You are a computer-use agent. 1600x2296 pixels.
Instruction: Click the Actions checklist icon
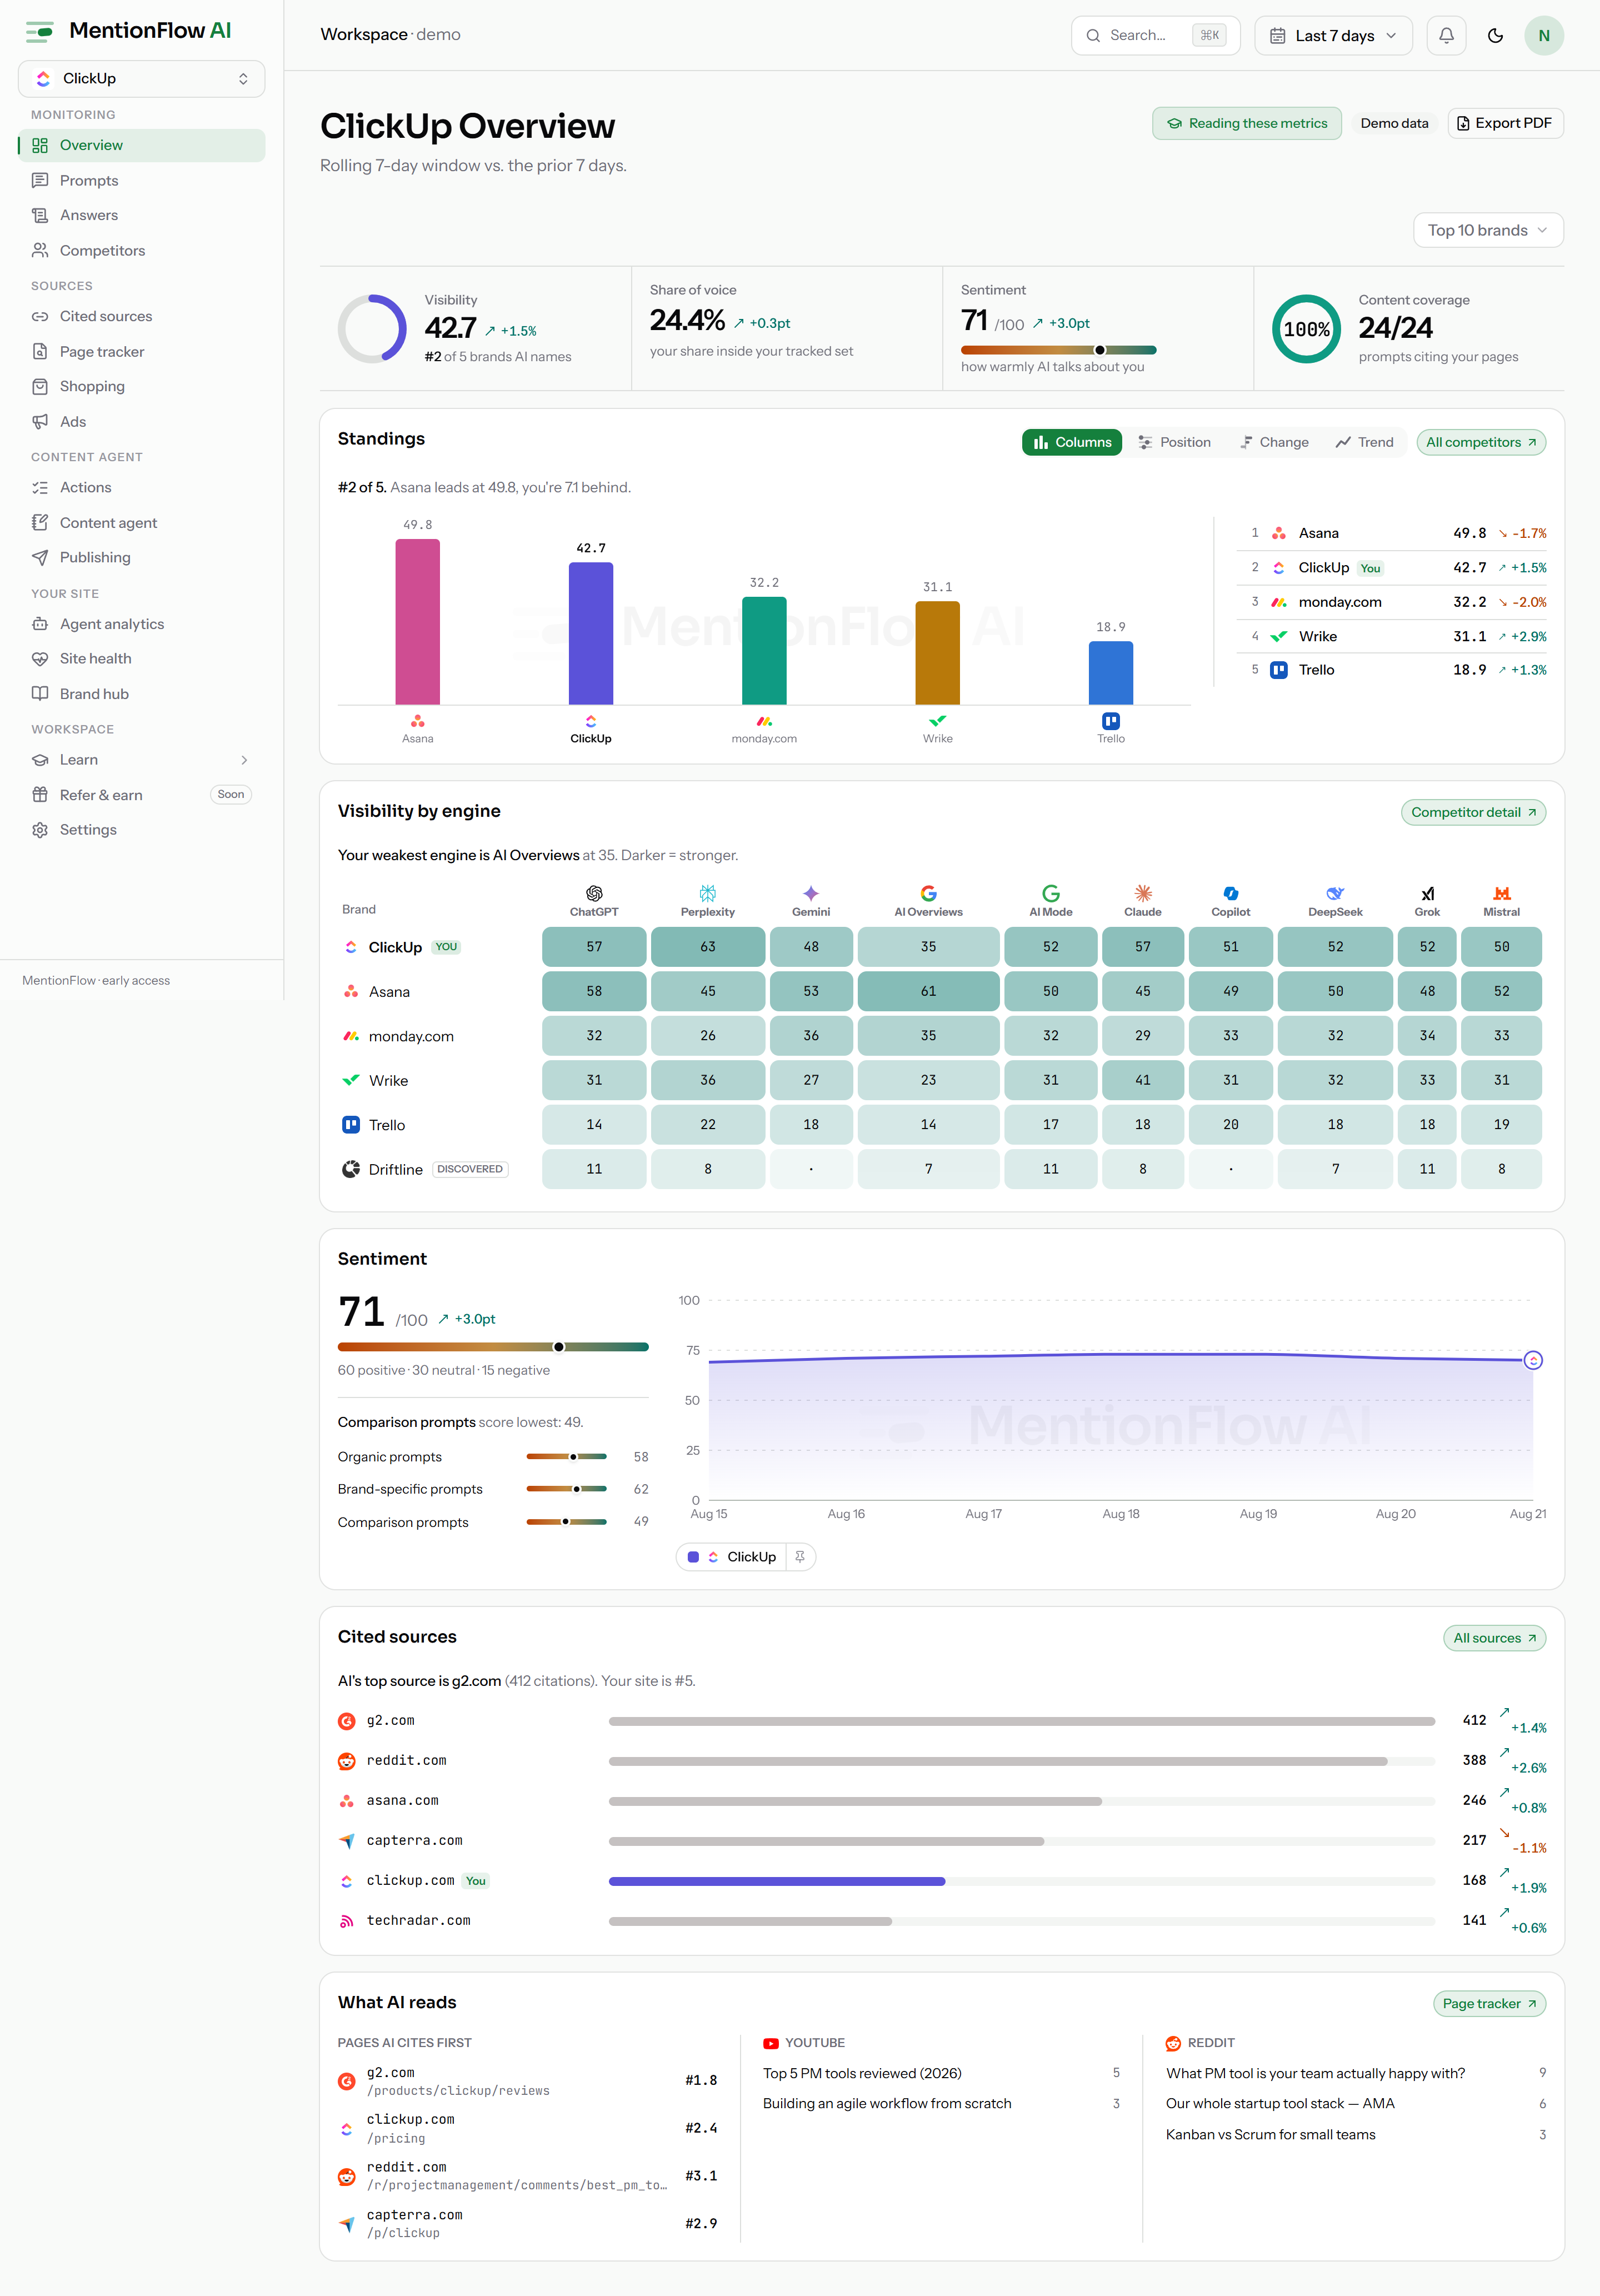click(x=40, y=487)
